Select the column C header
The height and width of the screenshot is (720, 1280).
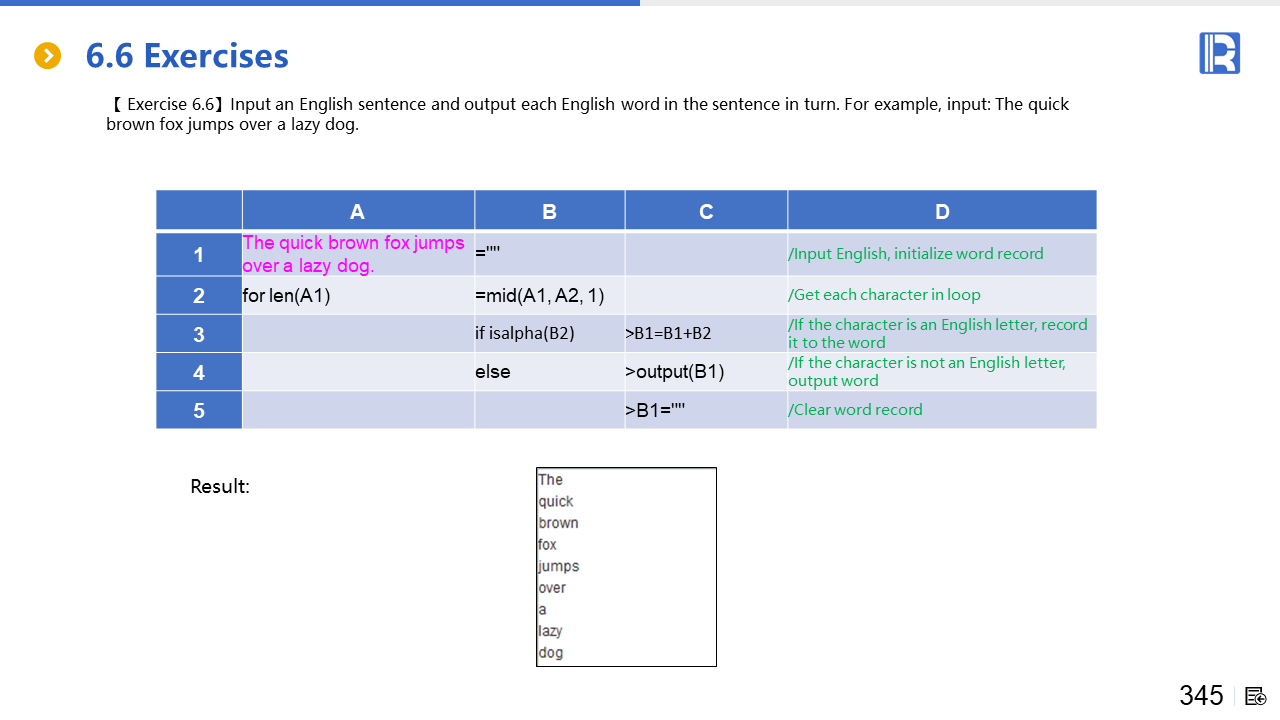[x=706, y=211]
